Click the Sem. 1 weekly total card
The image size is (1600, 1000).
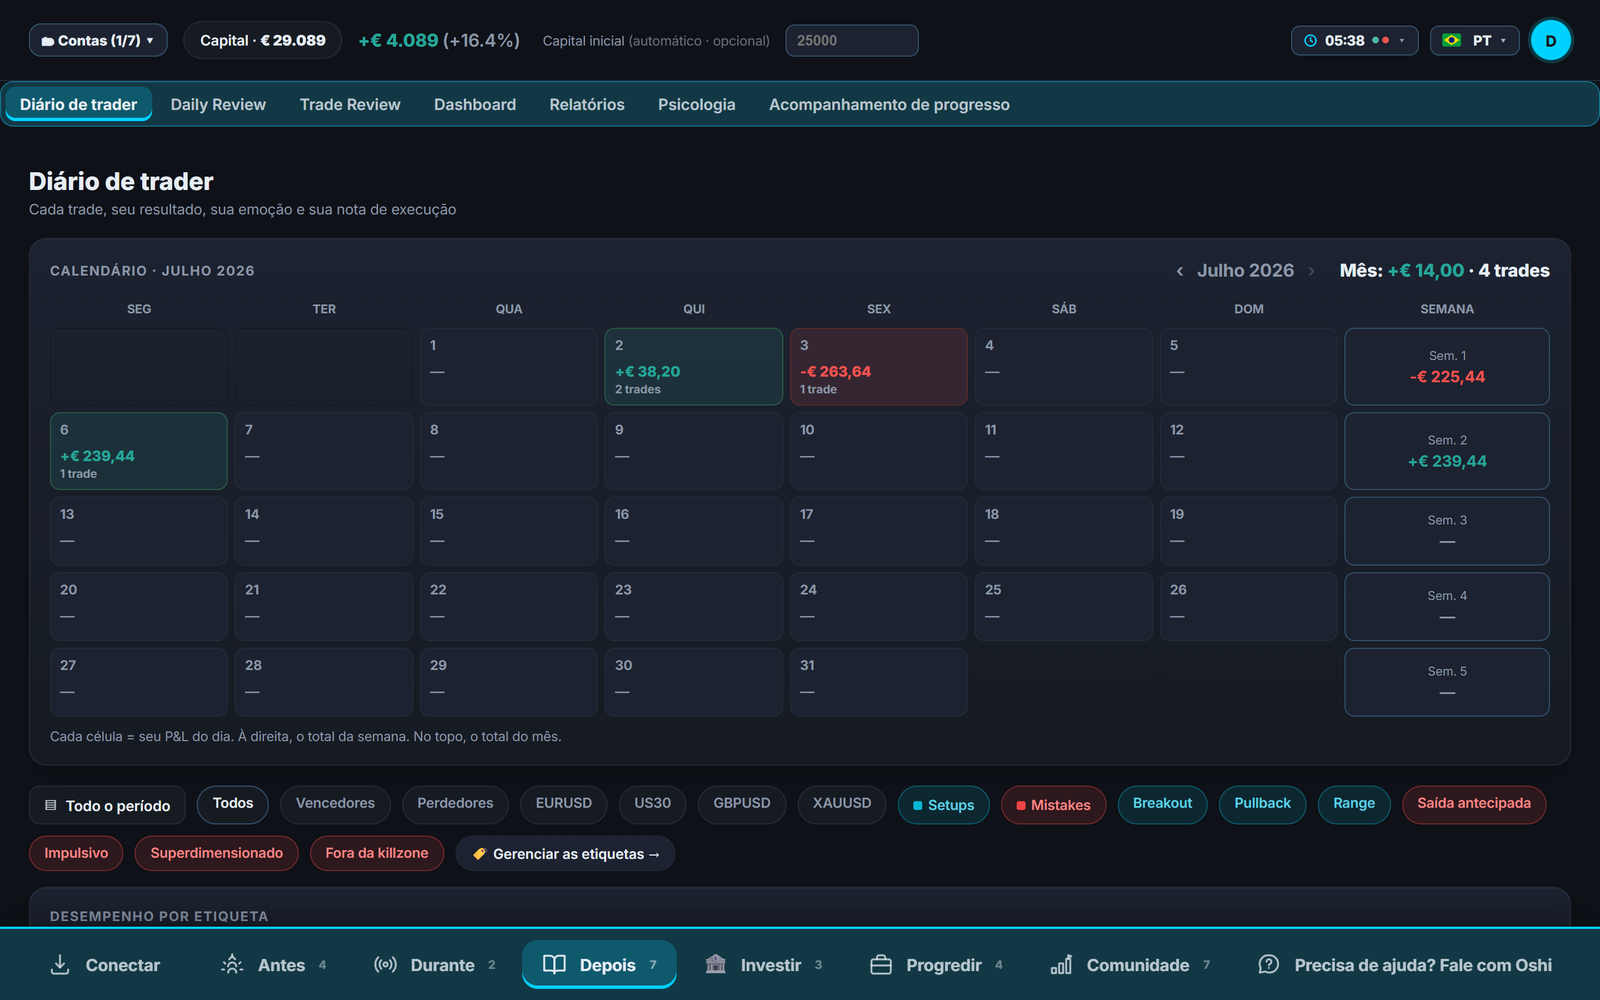pyautogui.click(x=1447, y=366)
